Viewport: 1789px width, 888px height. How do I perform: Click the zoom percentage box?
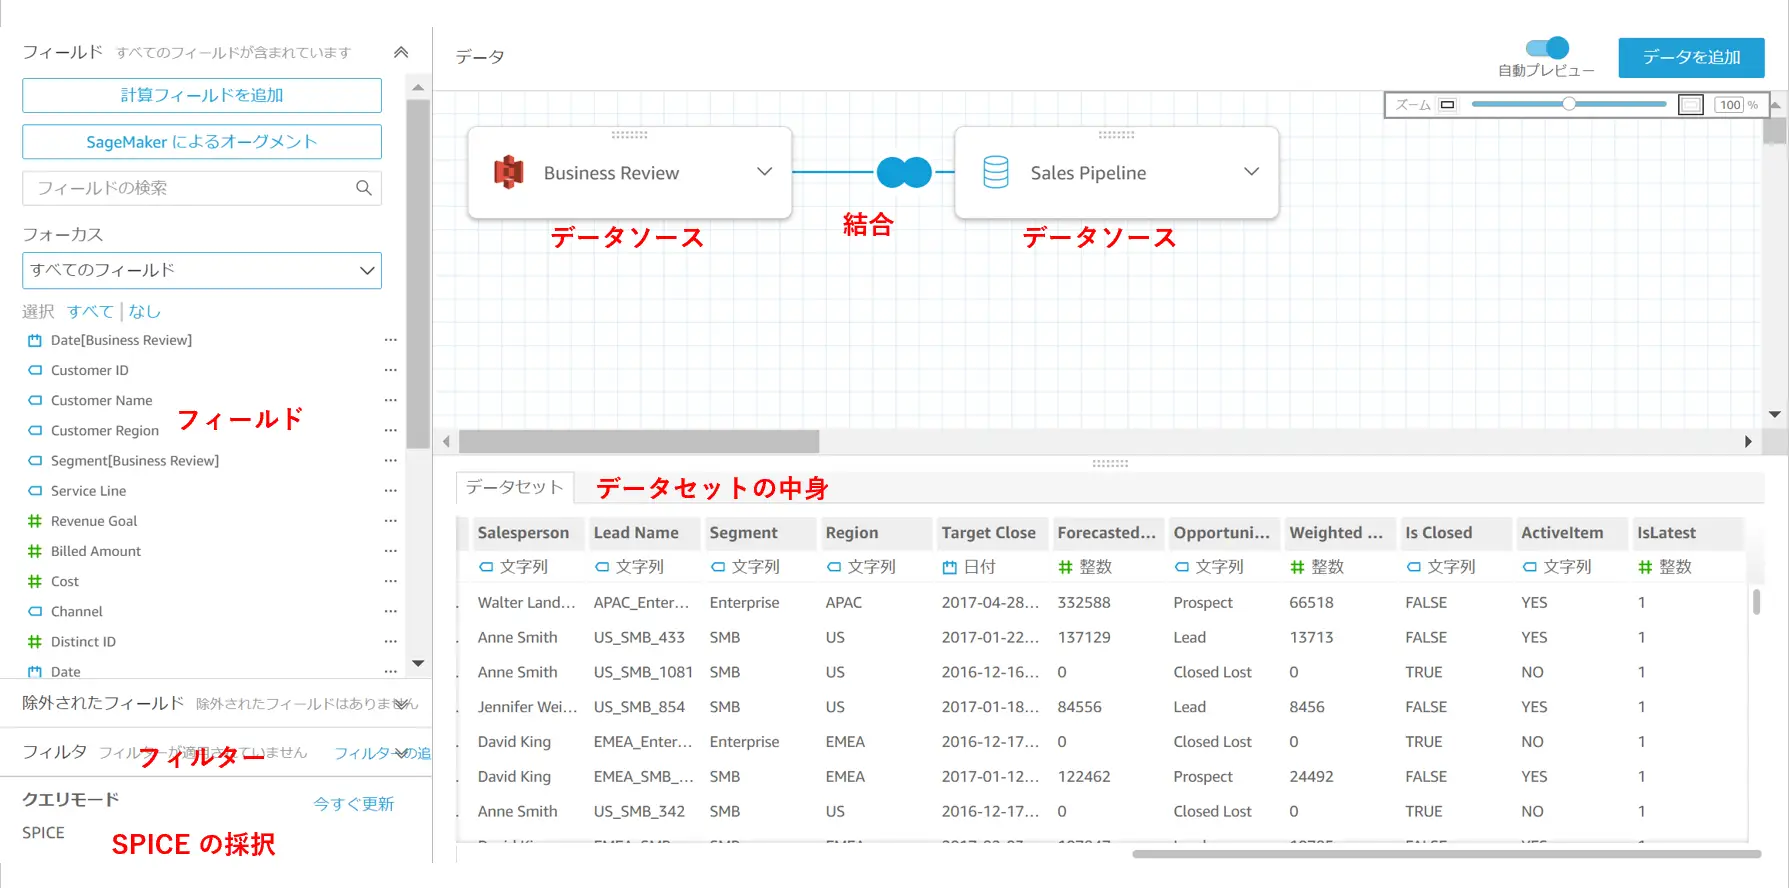(1731, 105)
